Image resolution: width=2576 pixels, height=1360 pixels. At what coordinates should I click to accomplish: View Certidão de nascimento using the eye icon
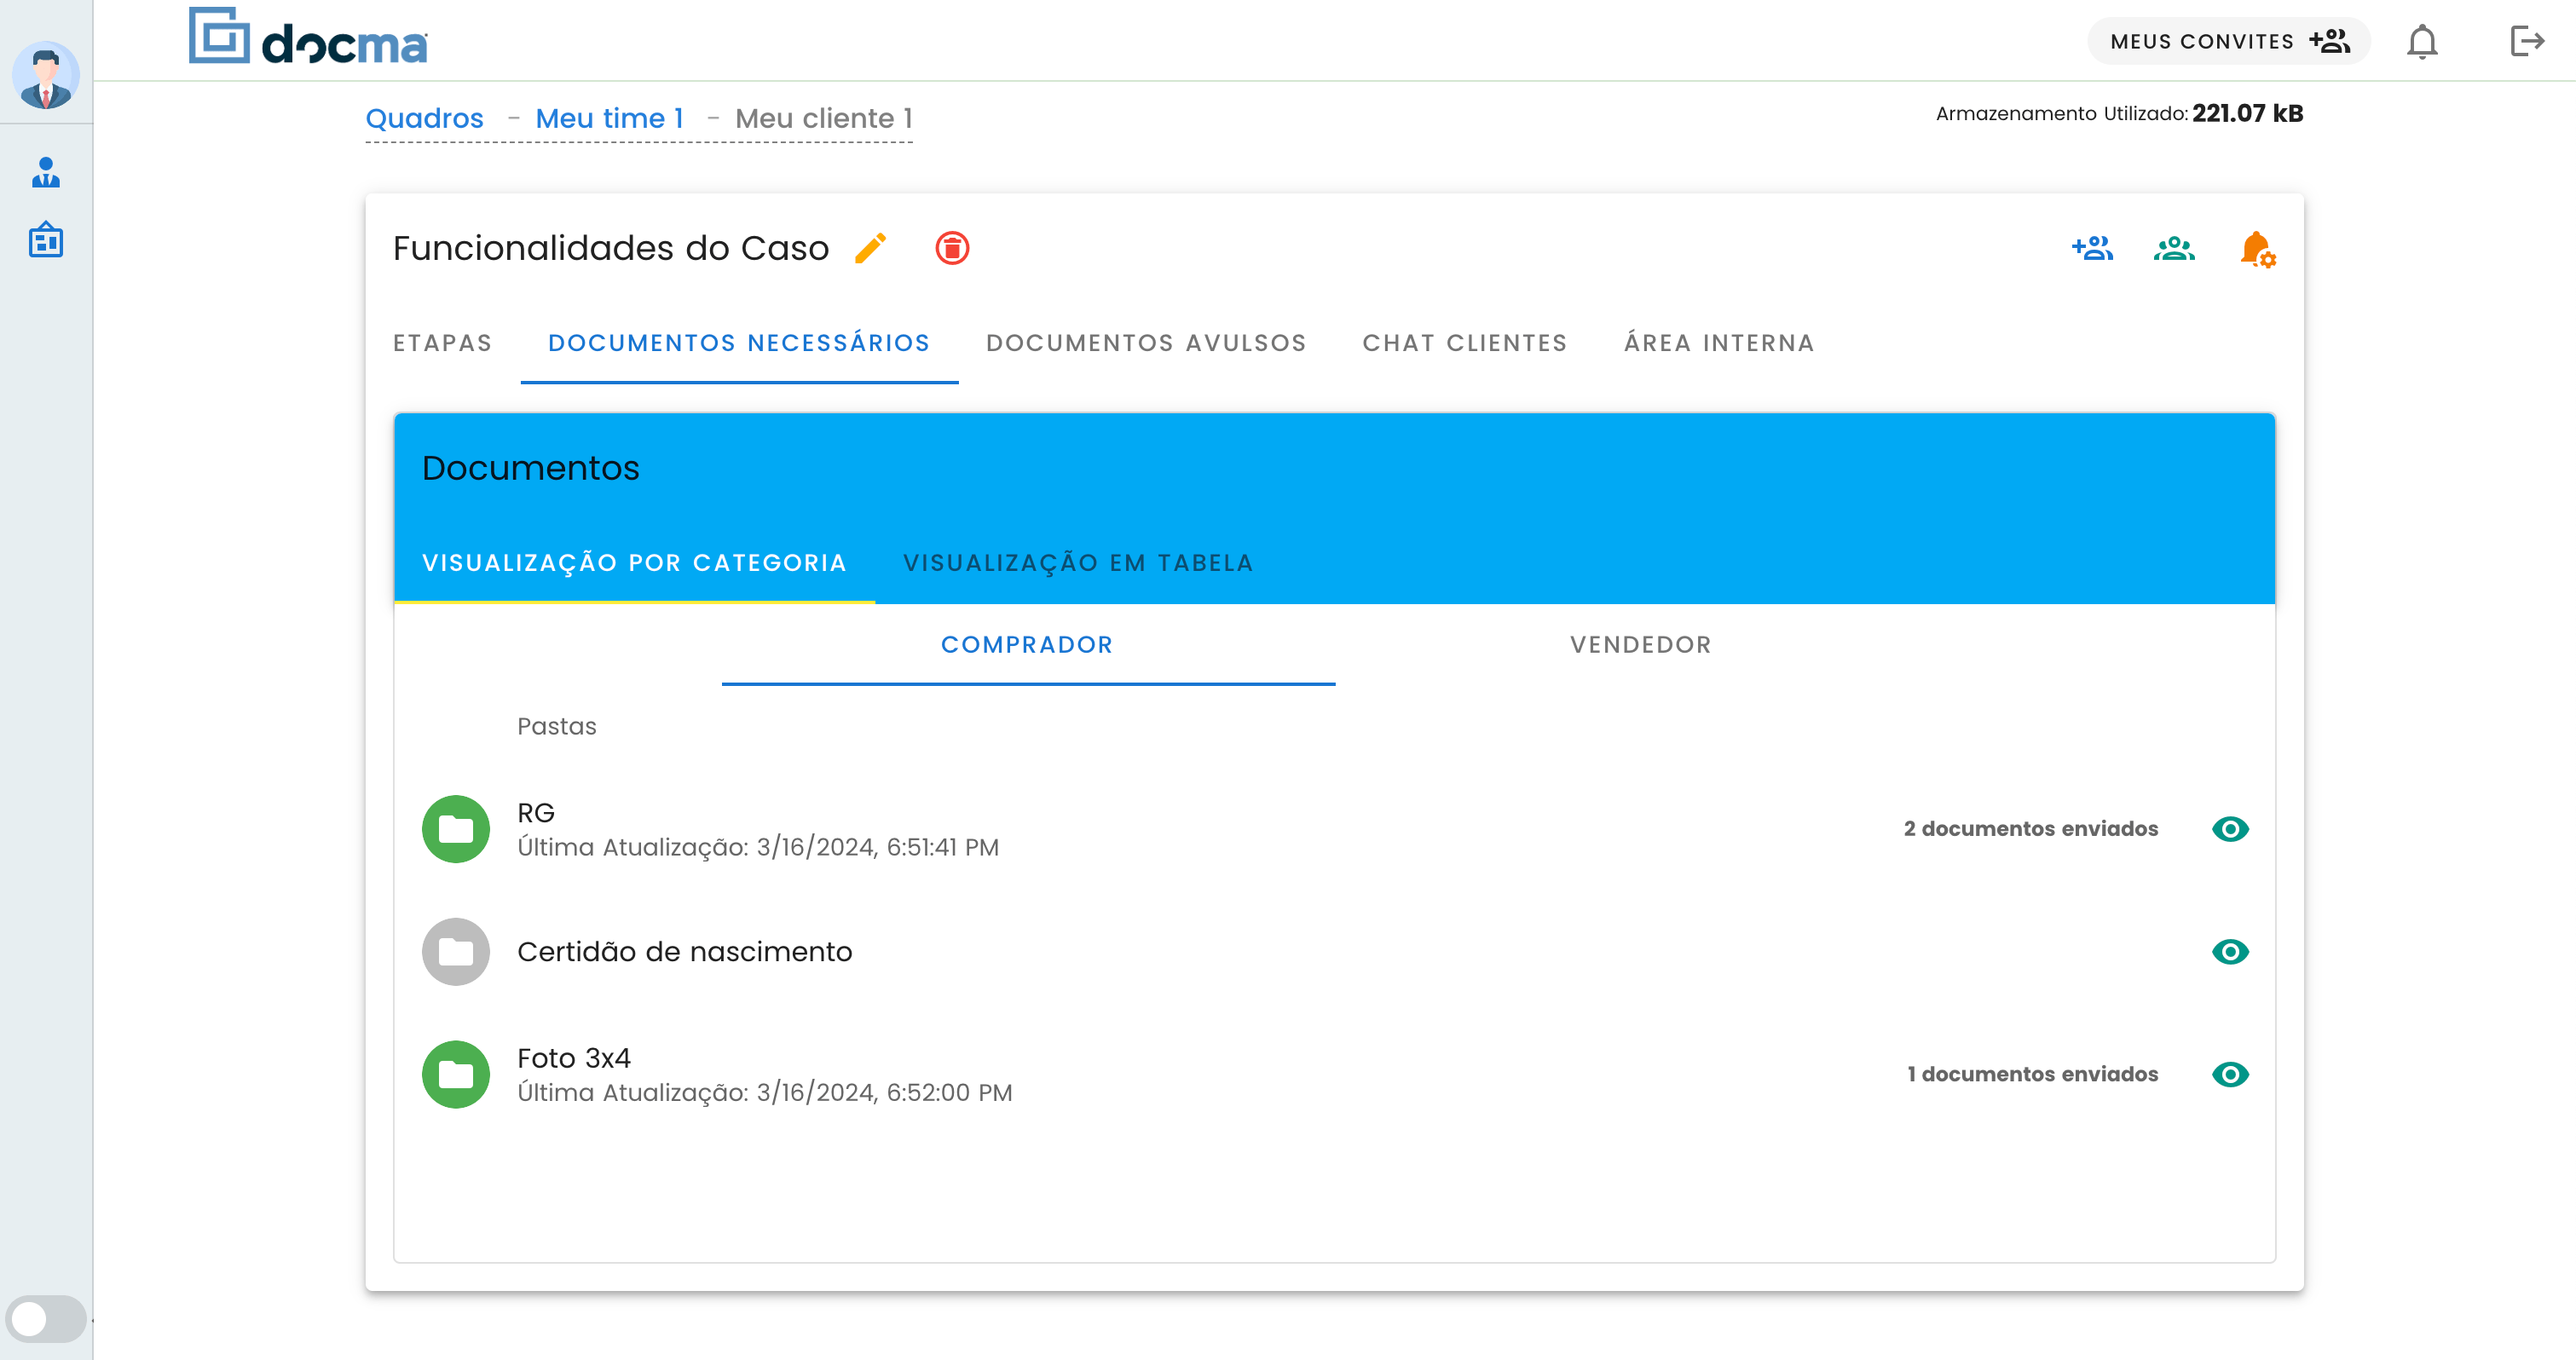pos(2230,952)
